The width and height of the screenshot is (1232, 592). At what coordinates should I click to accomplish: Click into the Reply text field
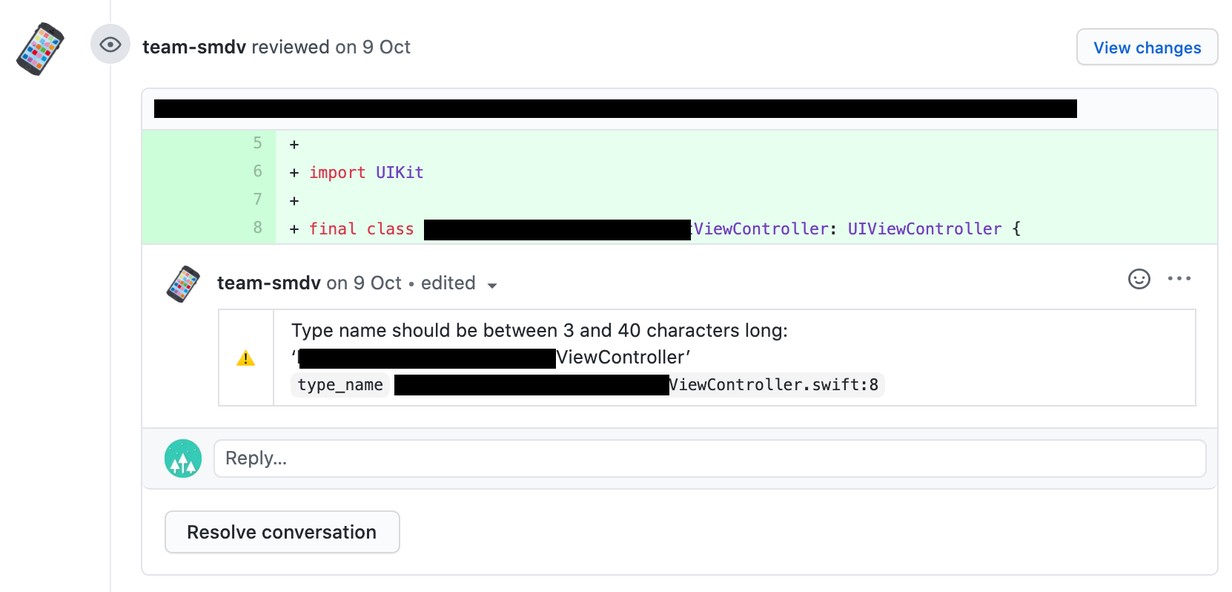point(710,458)
